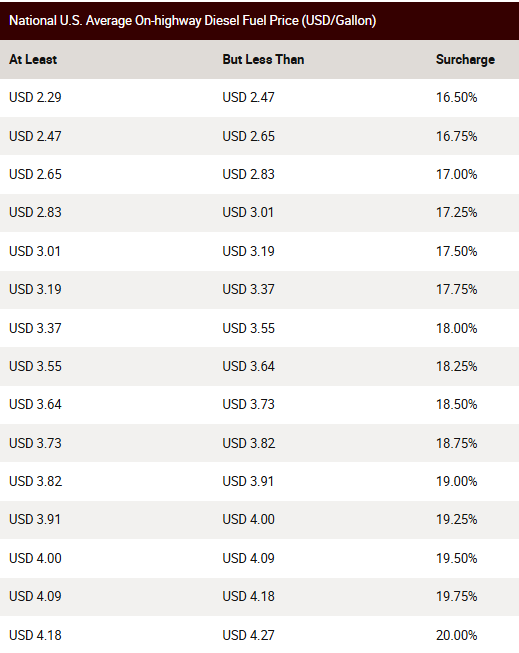Select the 'But Less Than' column header
519x653 pixels.
click(x=263, y=60)
